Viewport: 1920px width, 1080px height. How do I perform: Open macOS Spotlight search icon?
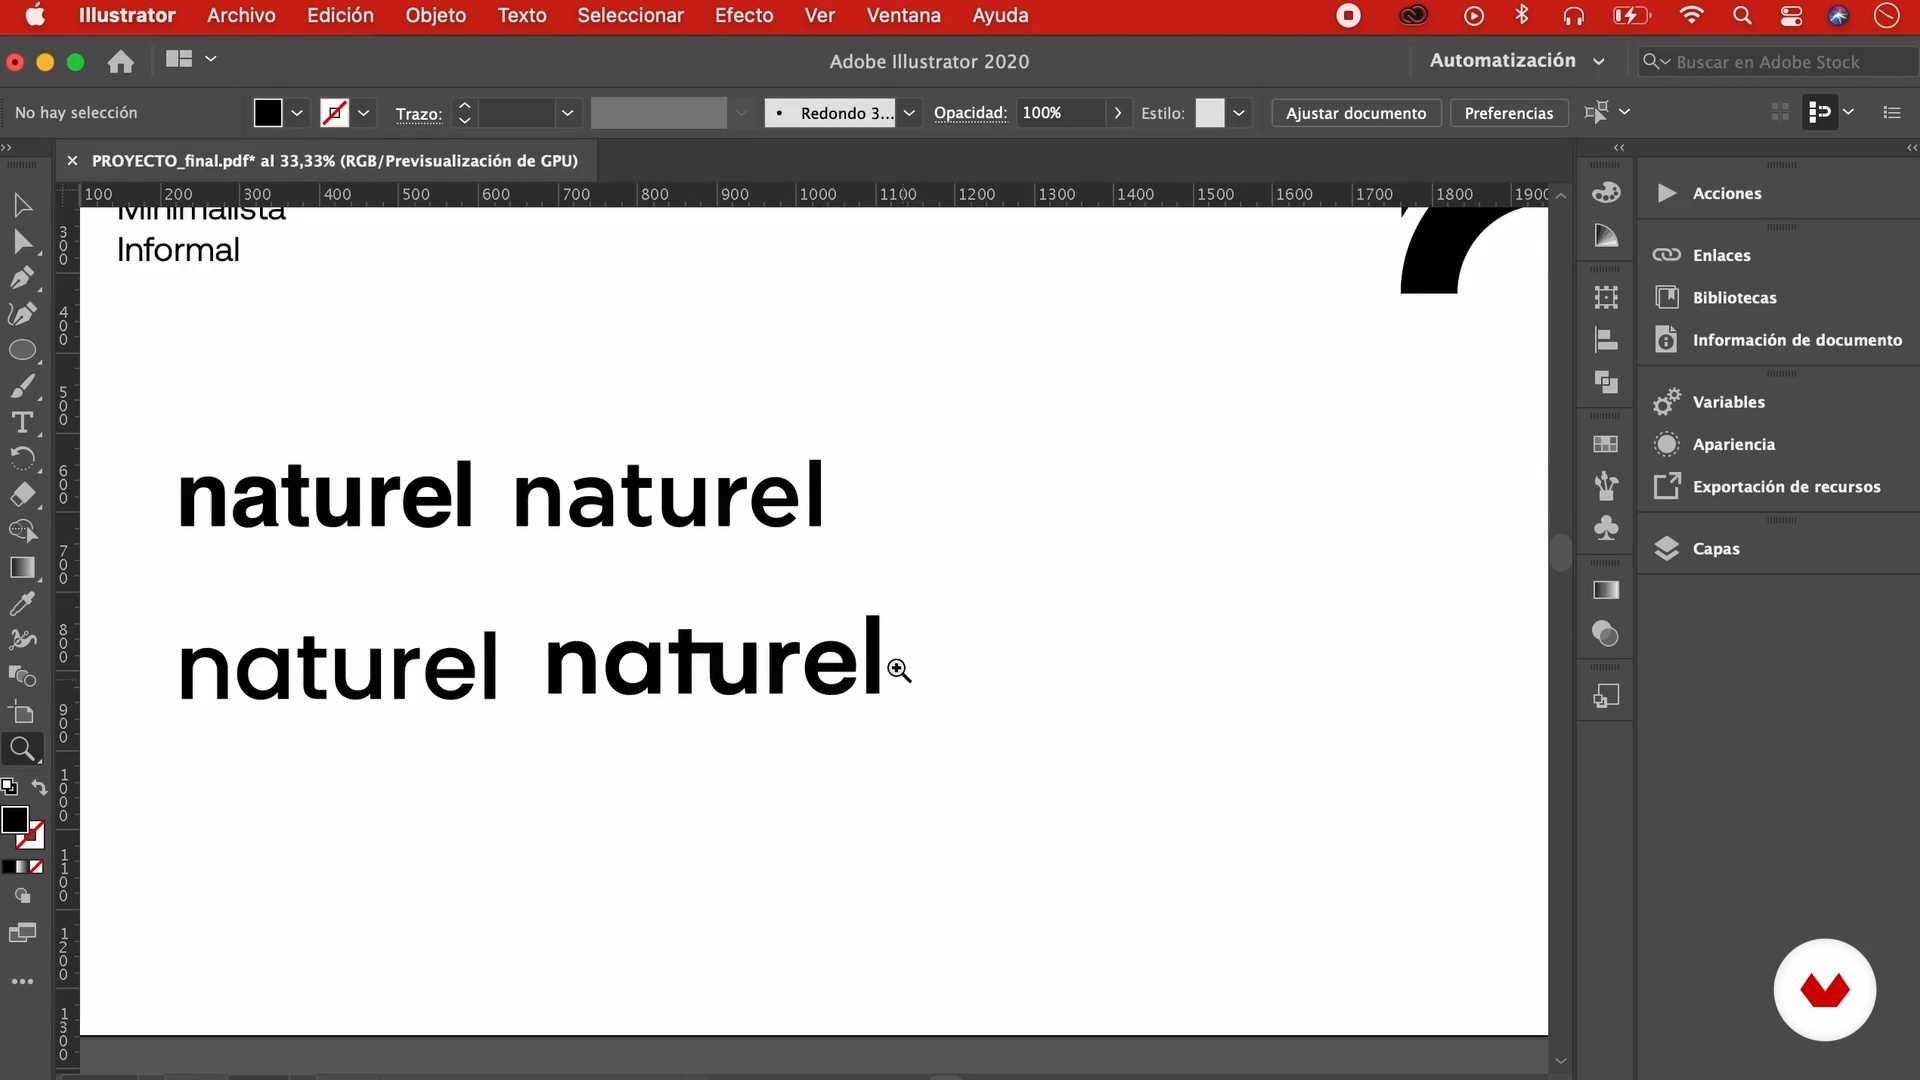(1742, 15)
